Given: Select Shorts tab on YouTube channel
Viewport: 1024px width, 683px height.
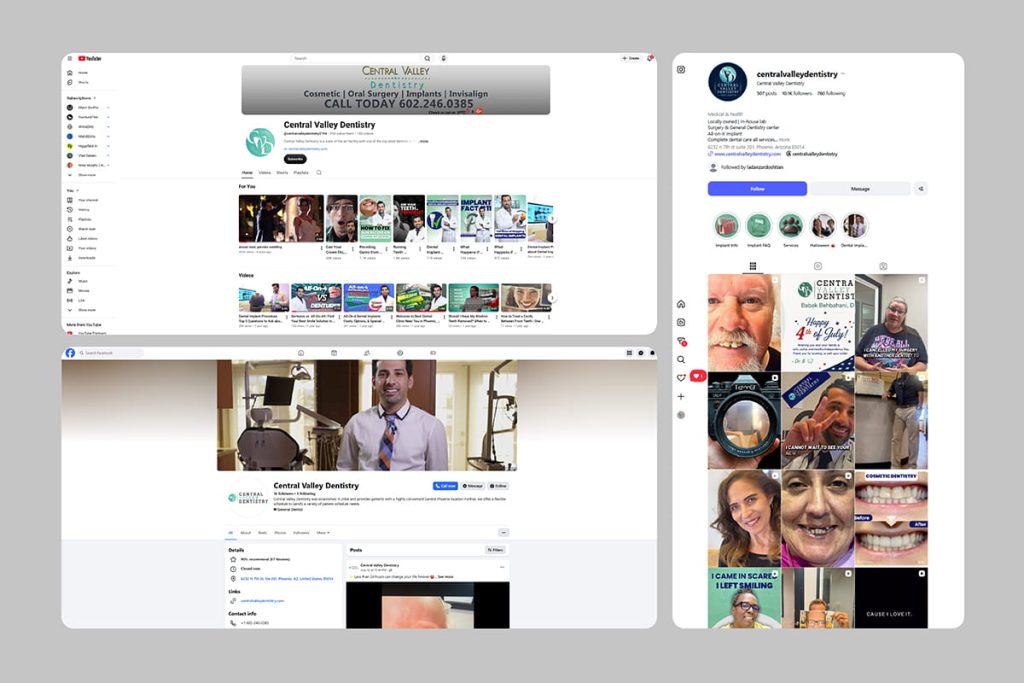Looking at the screenshot, I should 282,173.
